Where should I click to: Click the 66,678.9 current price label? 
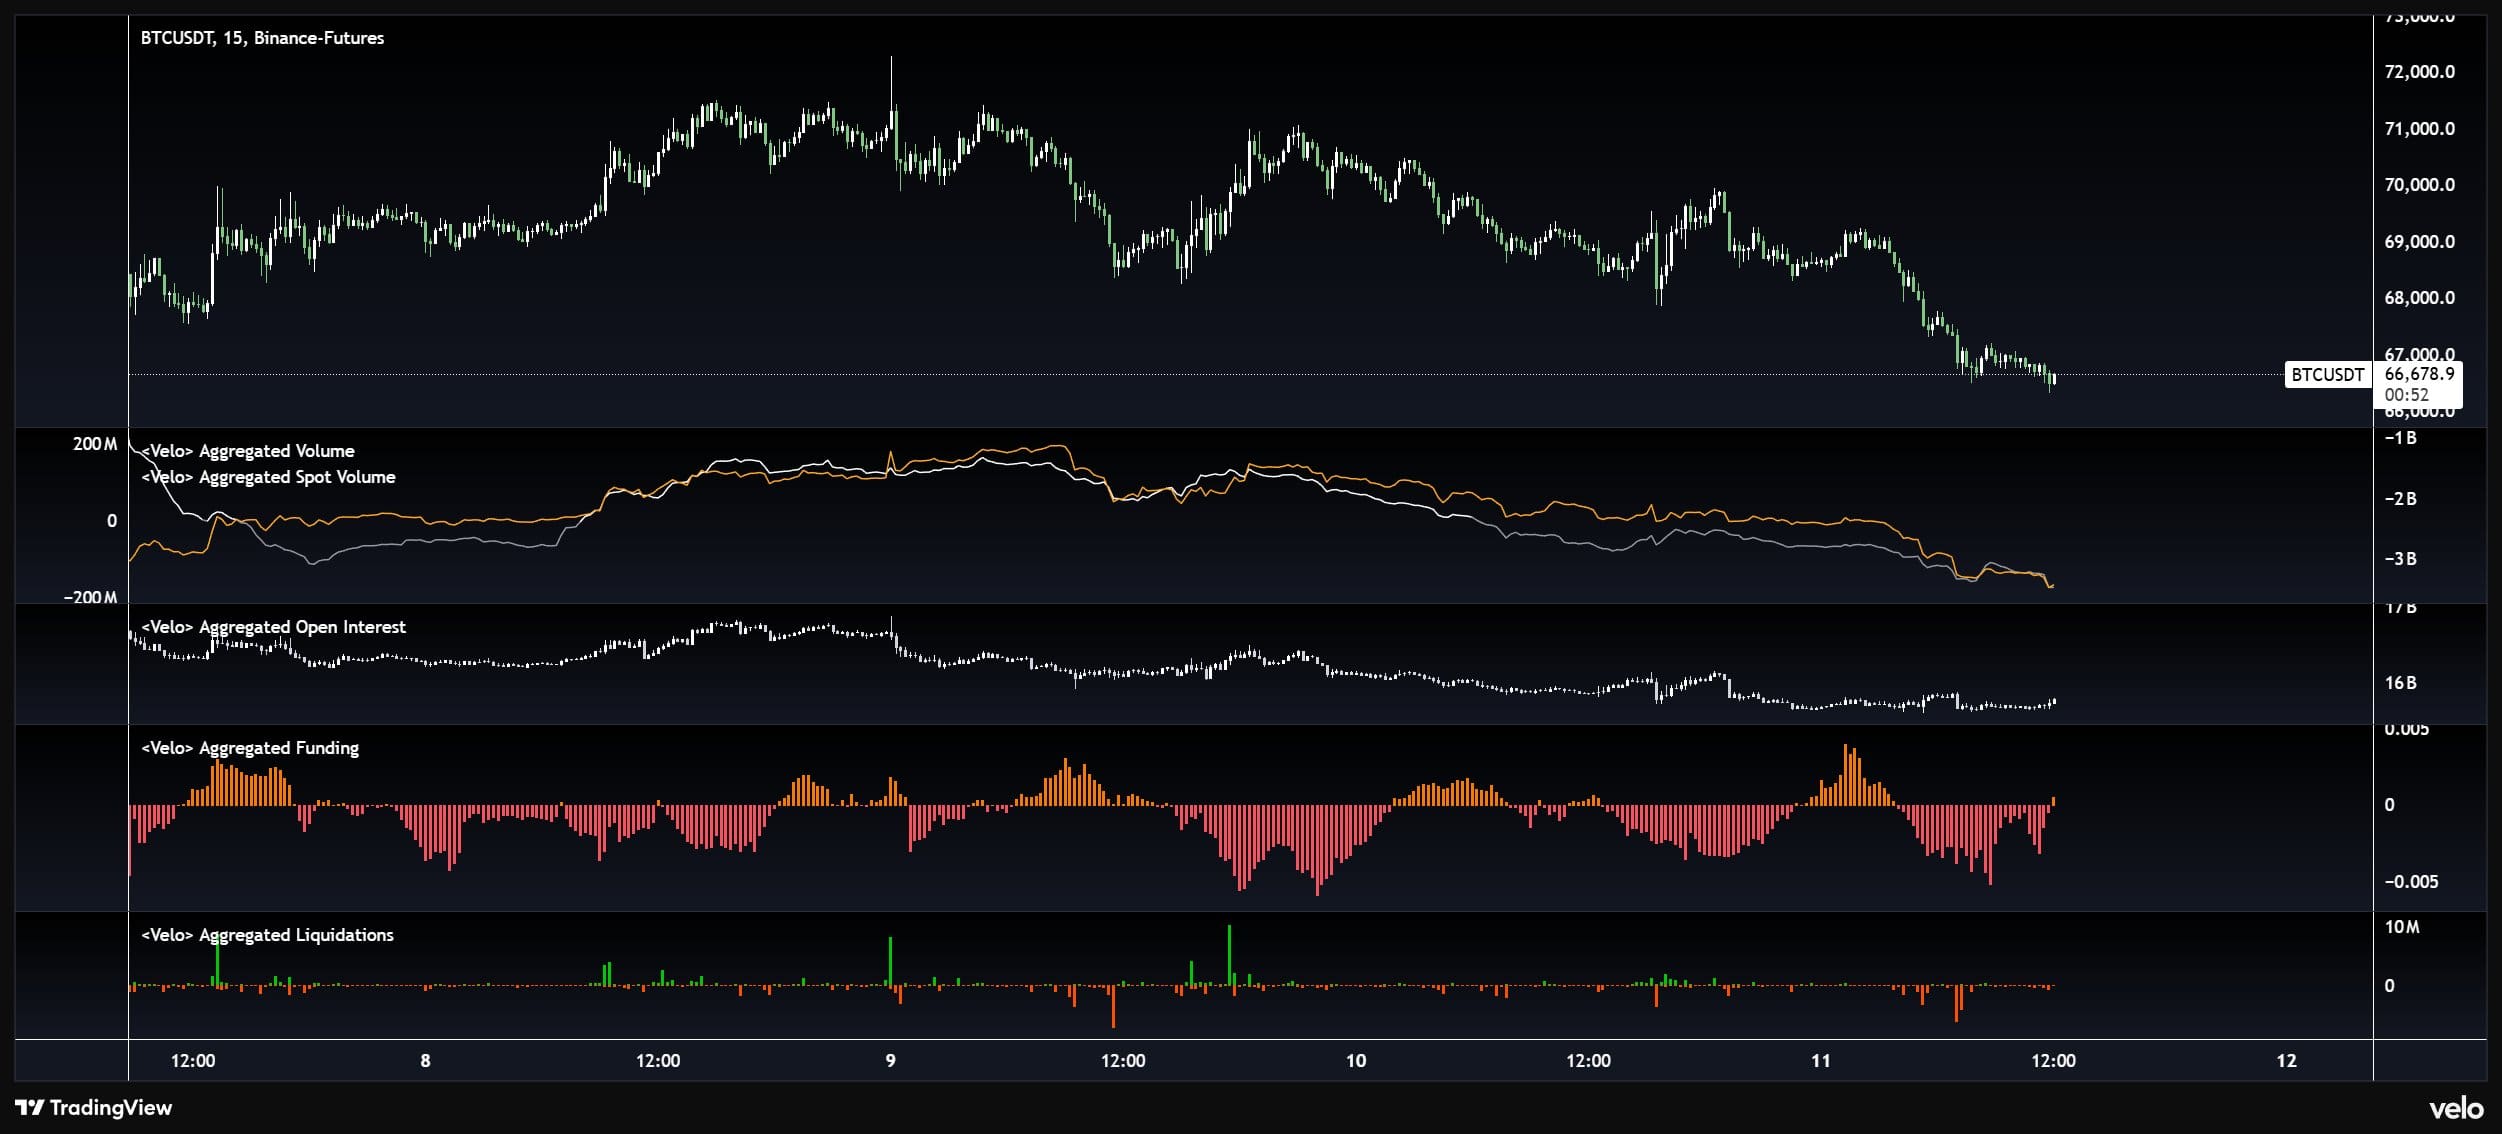[x=2419, y=374]
